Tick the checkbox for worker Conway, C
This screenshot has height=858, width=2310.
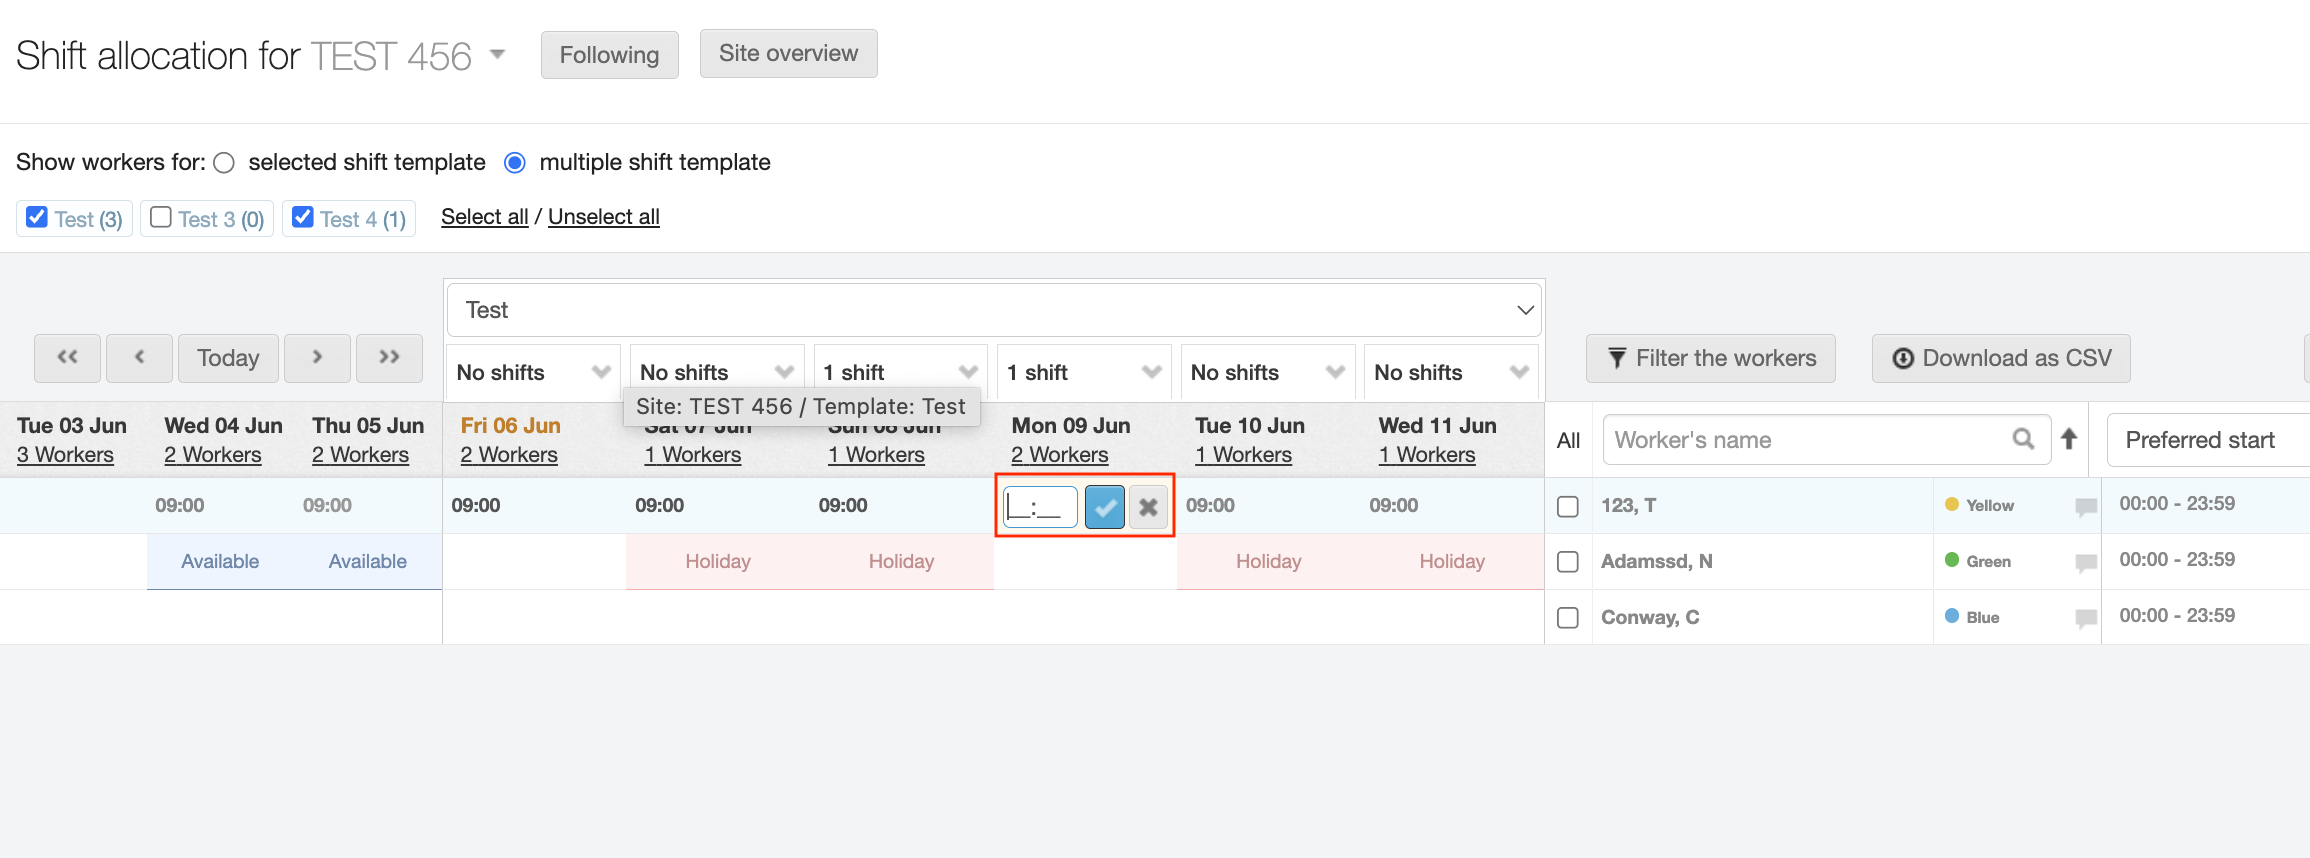click(1568, 618)
